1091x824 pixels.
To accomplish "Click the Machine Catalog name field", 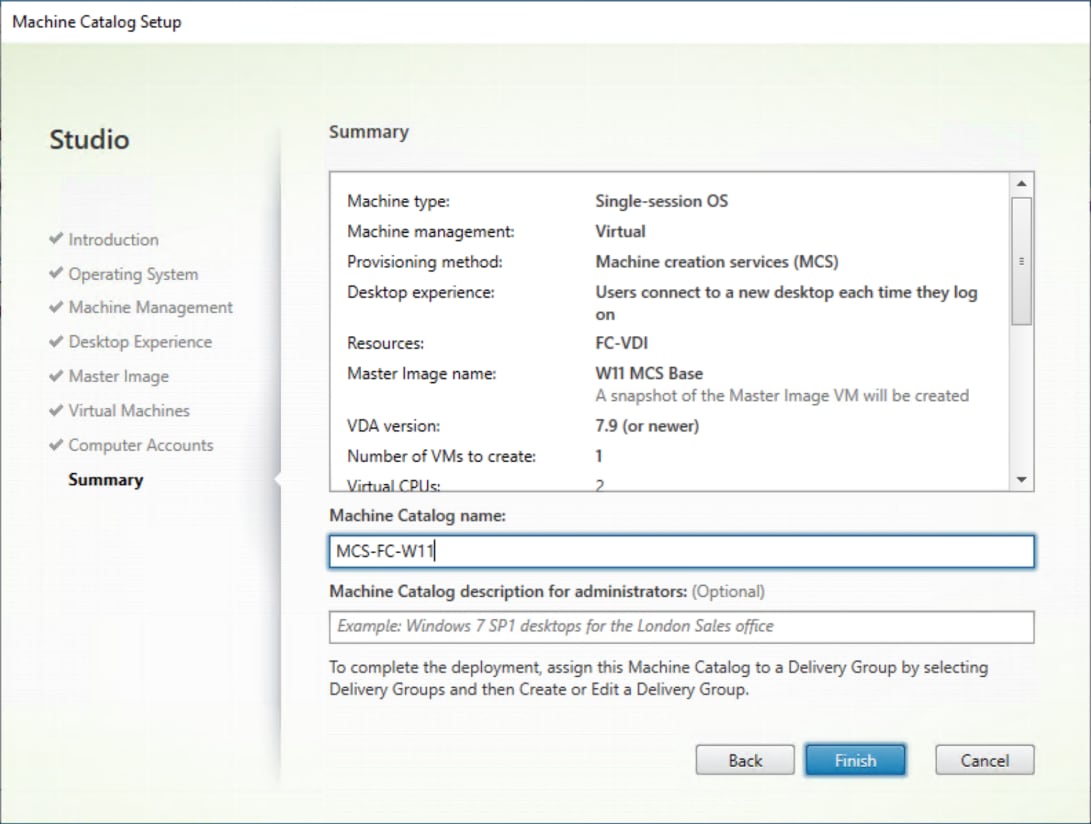I will click(681, 551).
